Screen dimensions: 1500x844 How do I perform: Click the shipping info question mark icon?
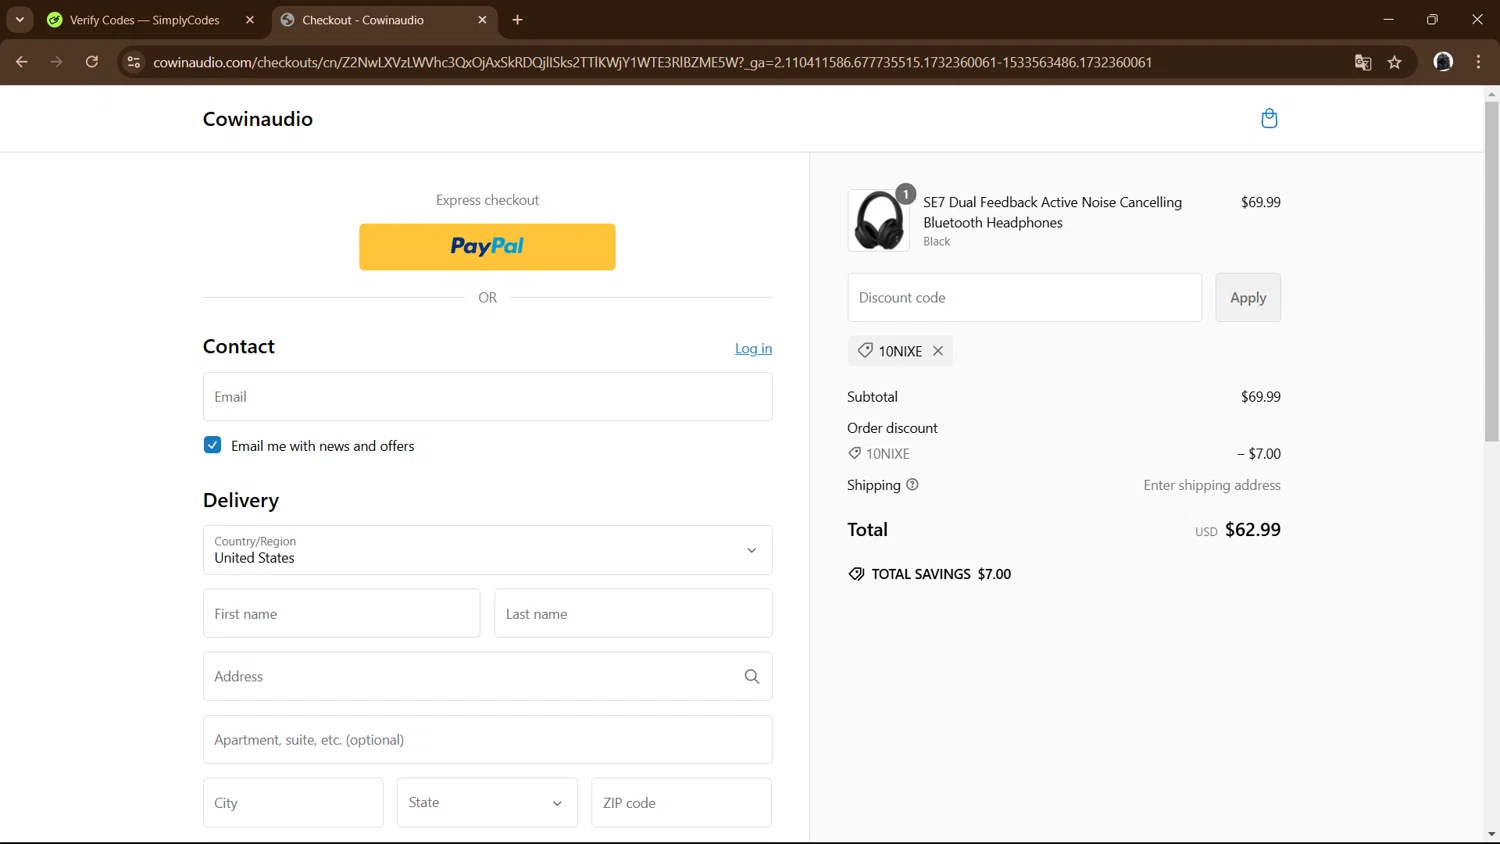(912, 485)
